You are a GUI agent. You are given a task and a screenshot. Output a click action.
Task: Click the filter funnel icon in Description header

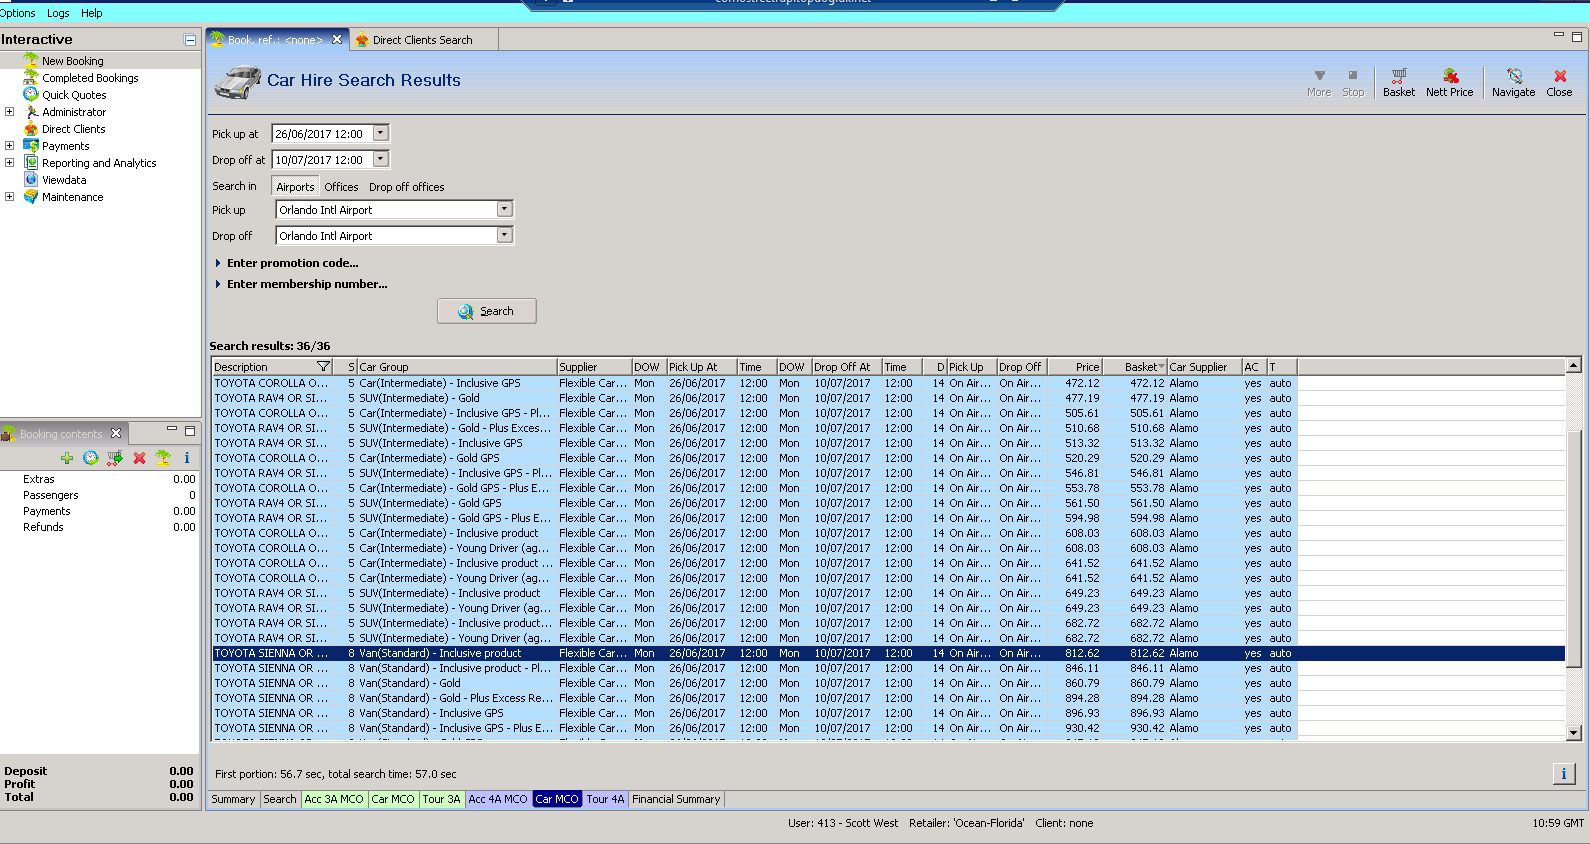click(323, 367)
